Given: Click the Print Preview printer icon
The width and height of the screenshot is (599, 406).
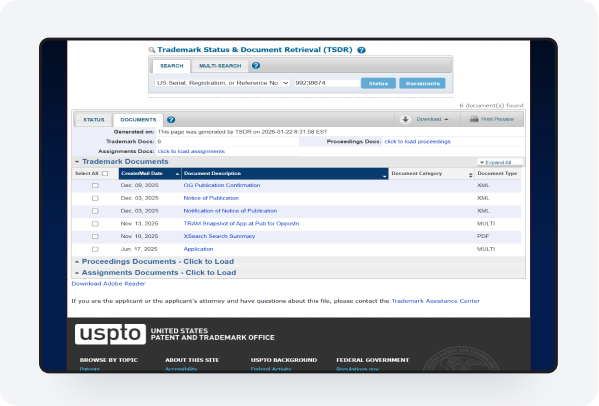Looking at the screenshot, I should coord(474,119).
